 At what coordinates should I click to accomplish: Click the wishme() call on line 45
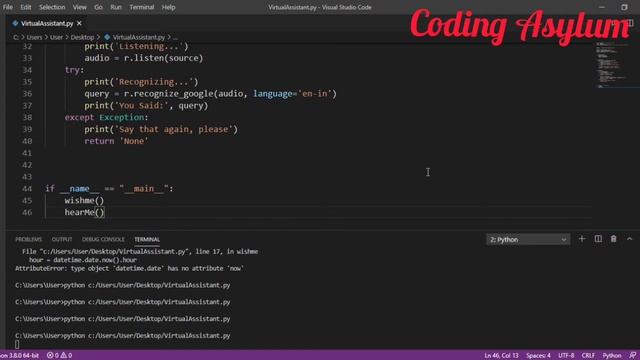click(84, 200)
